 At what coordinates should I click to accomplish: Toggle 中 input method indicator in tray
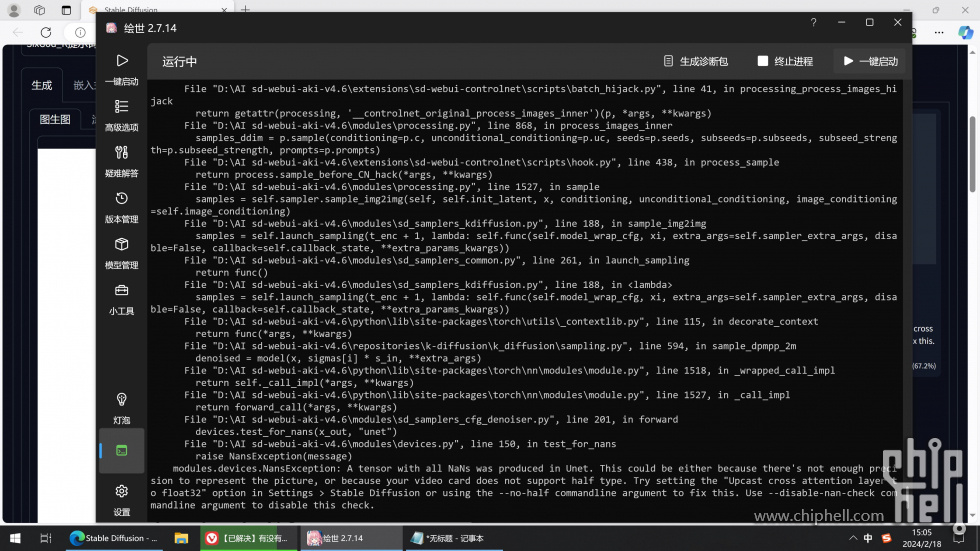pyautogui.click(x=868, y=538)
